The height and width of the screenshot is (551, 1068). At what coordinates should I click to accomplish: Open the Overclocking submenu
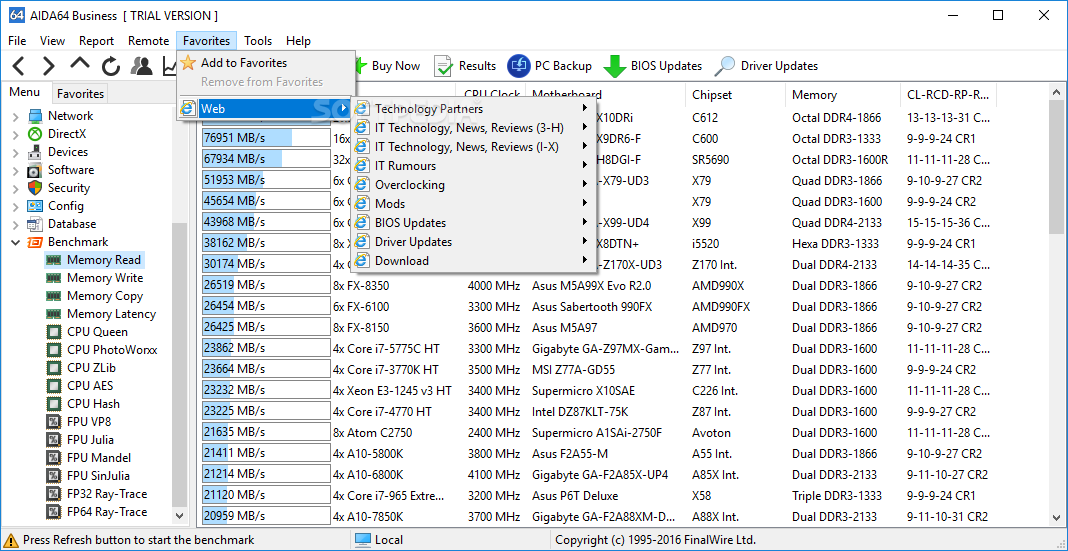pyautogui.click(x=473, y=185)
